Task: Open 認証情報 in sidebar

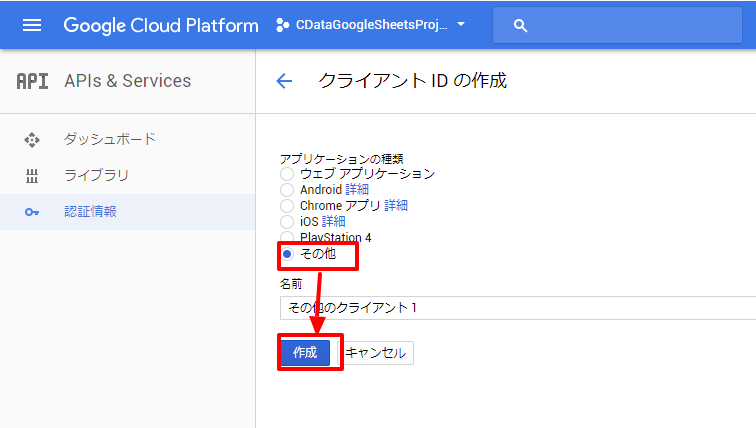Action: (x=91, y=212)
